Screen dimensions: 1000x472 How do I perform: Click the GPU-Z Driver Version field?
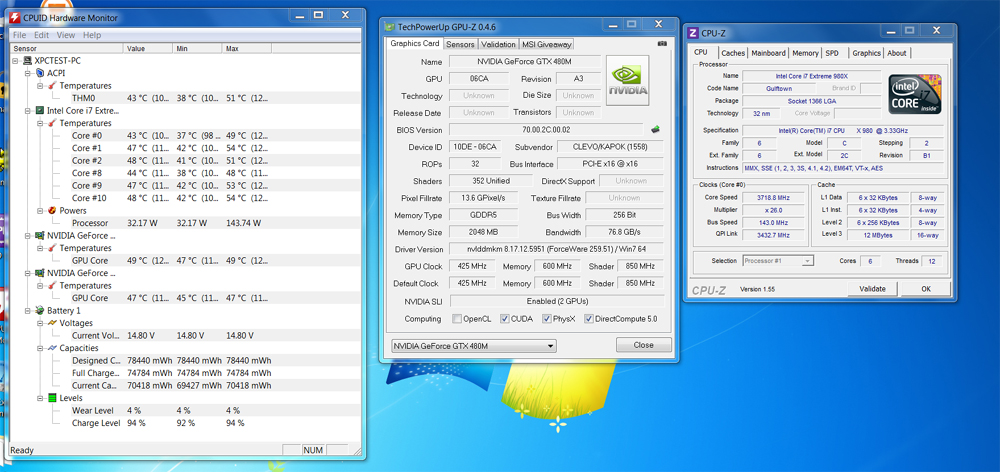[556, 249]
